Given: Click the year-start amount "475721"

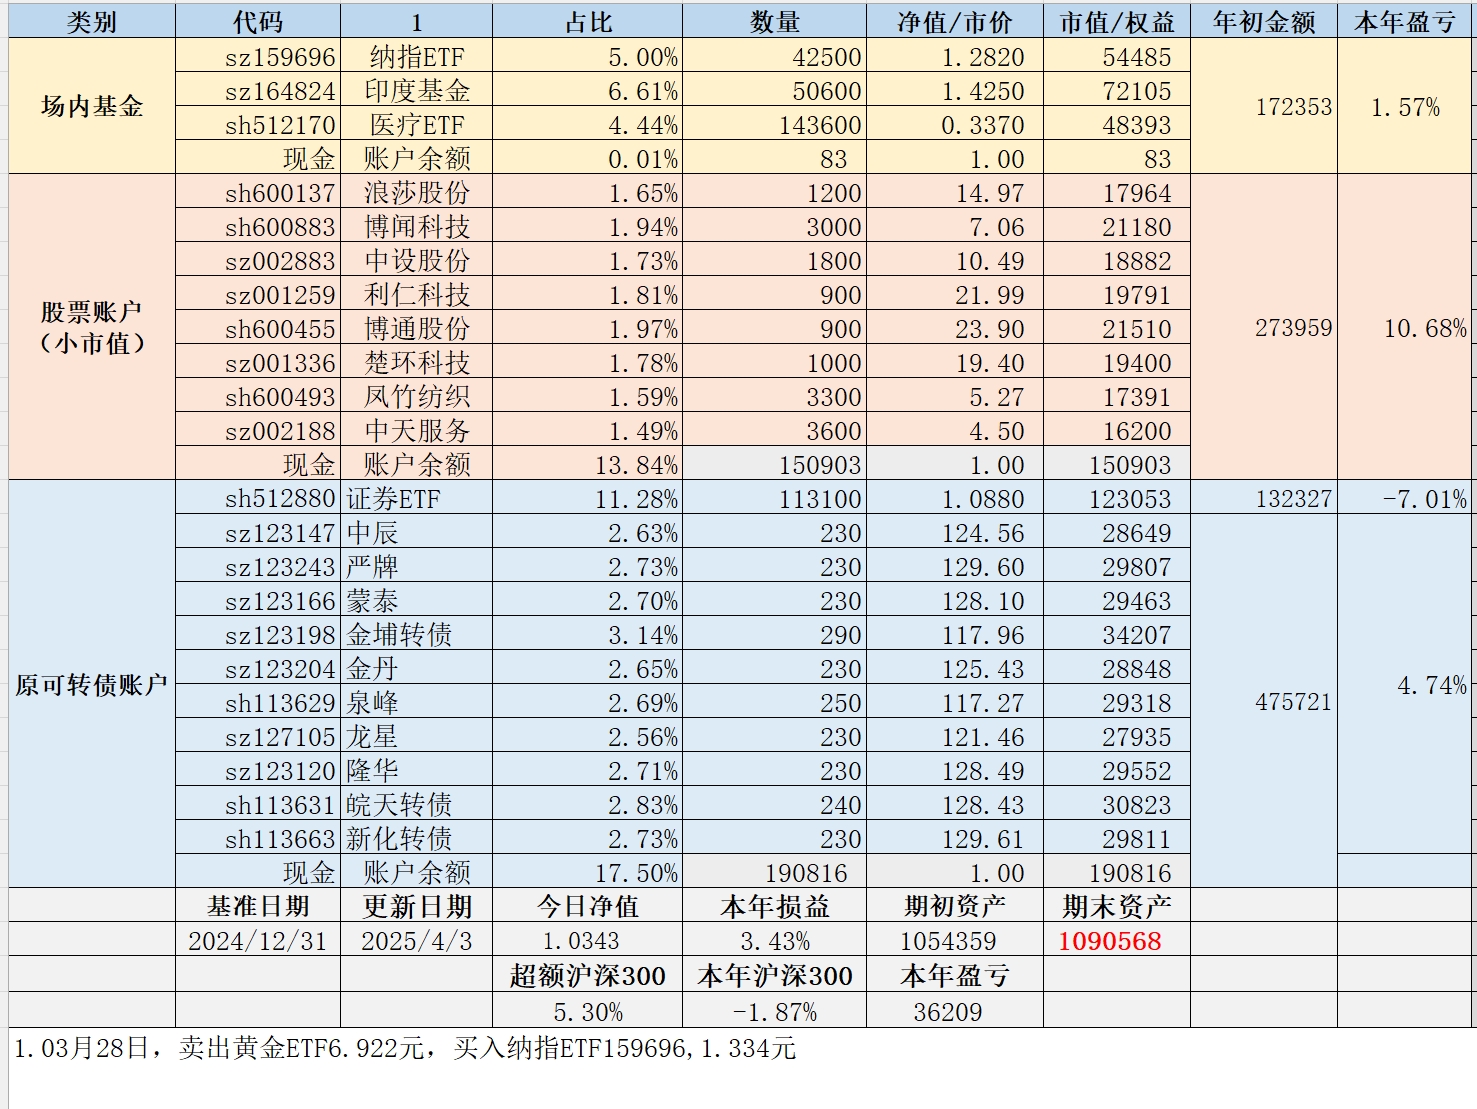Looking at the screenshot, I should point(1264,702).
